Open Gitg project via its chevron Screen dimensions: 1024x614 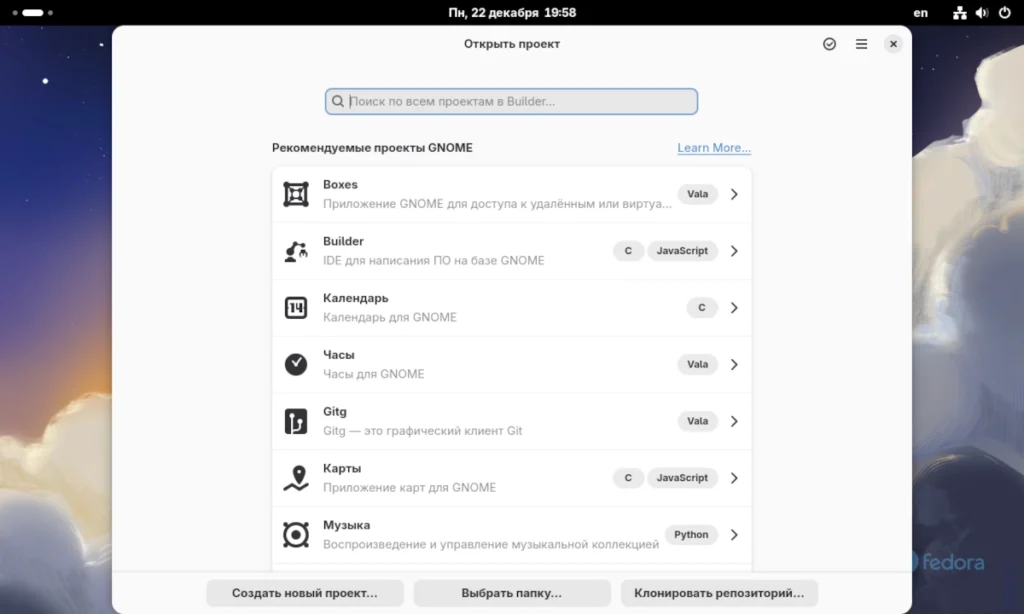734,421
